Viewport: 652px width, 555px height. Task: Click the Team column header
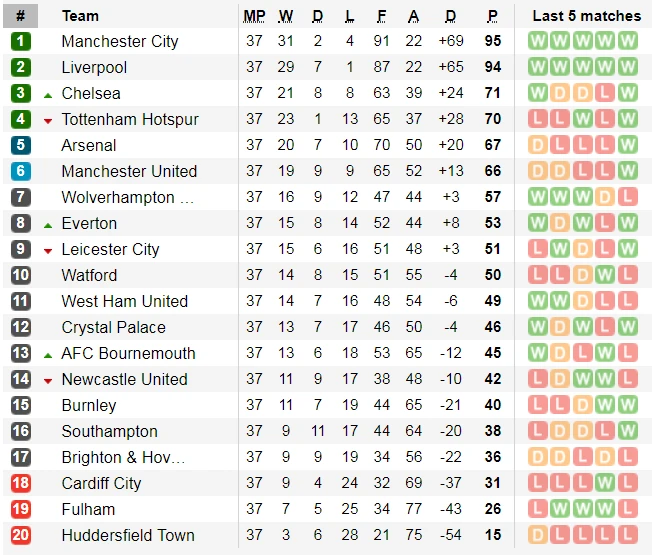[x=80, y=16]
